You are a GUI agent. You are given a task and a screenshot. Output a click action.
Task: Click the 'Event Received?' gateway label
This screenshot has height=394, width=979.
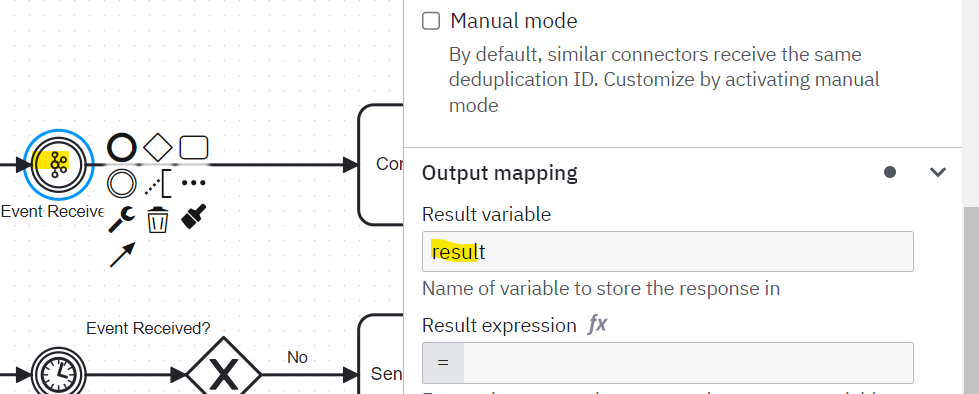(x=148, y=328)
